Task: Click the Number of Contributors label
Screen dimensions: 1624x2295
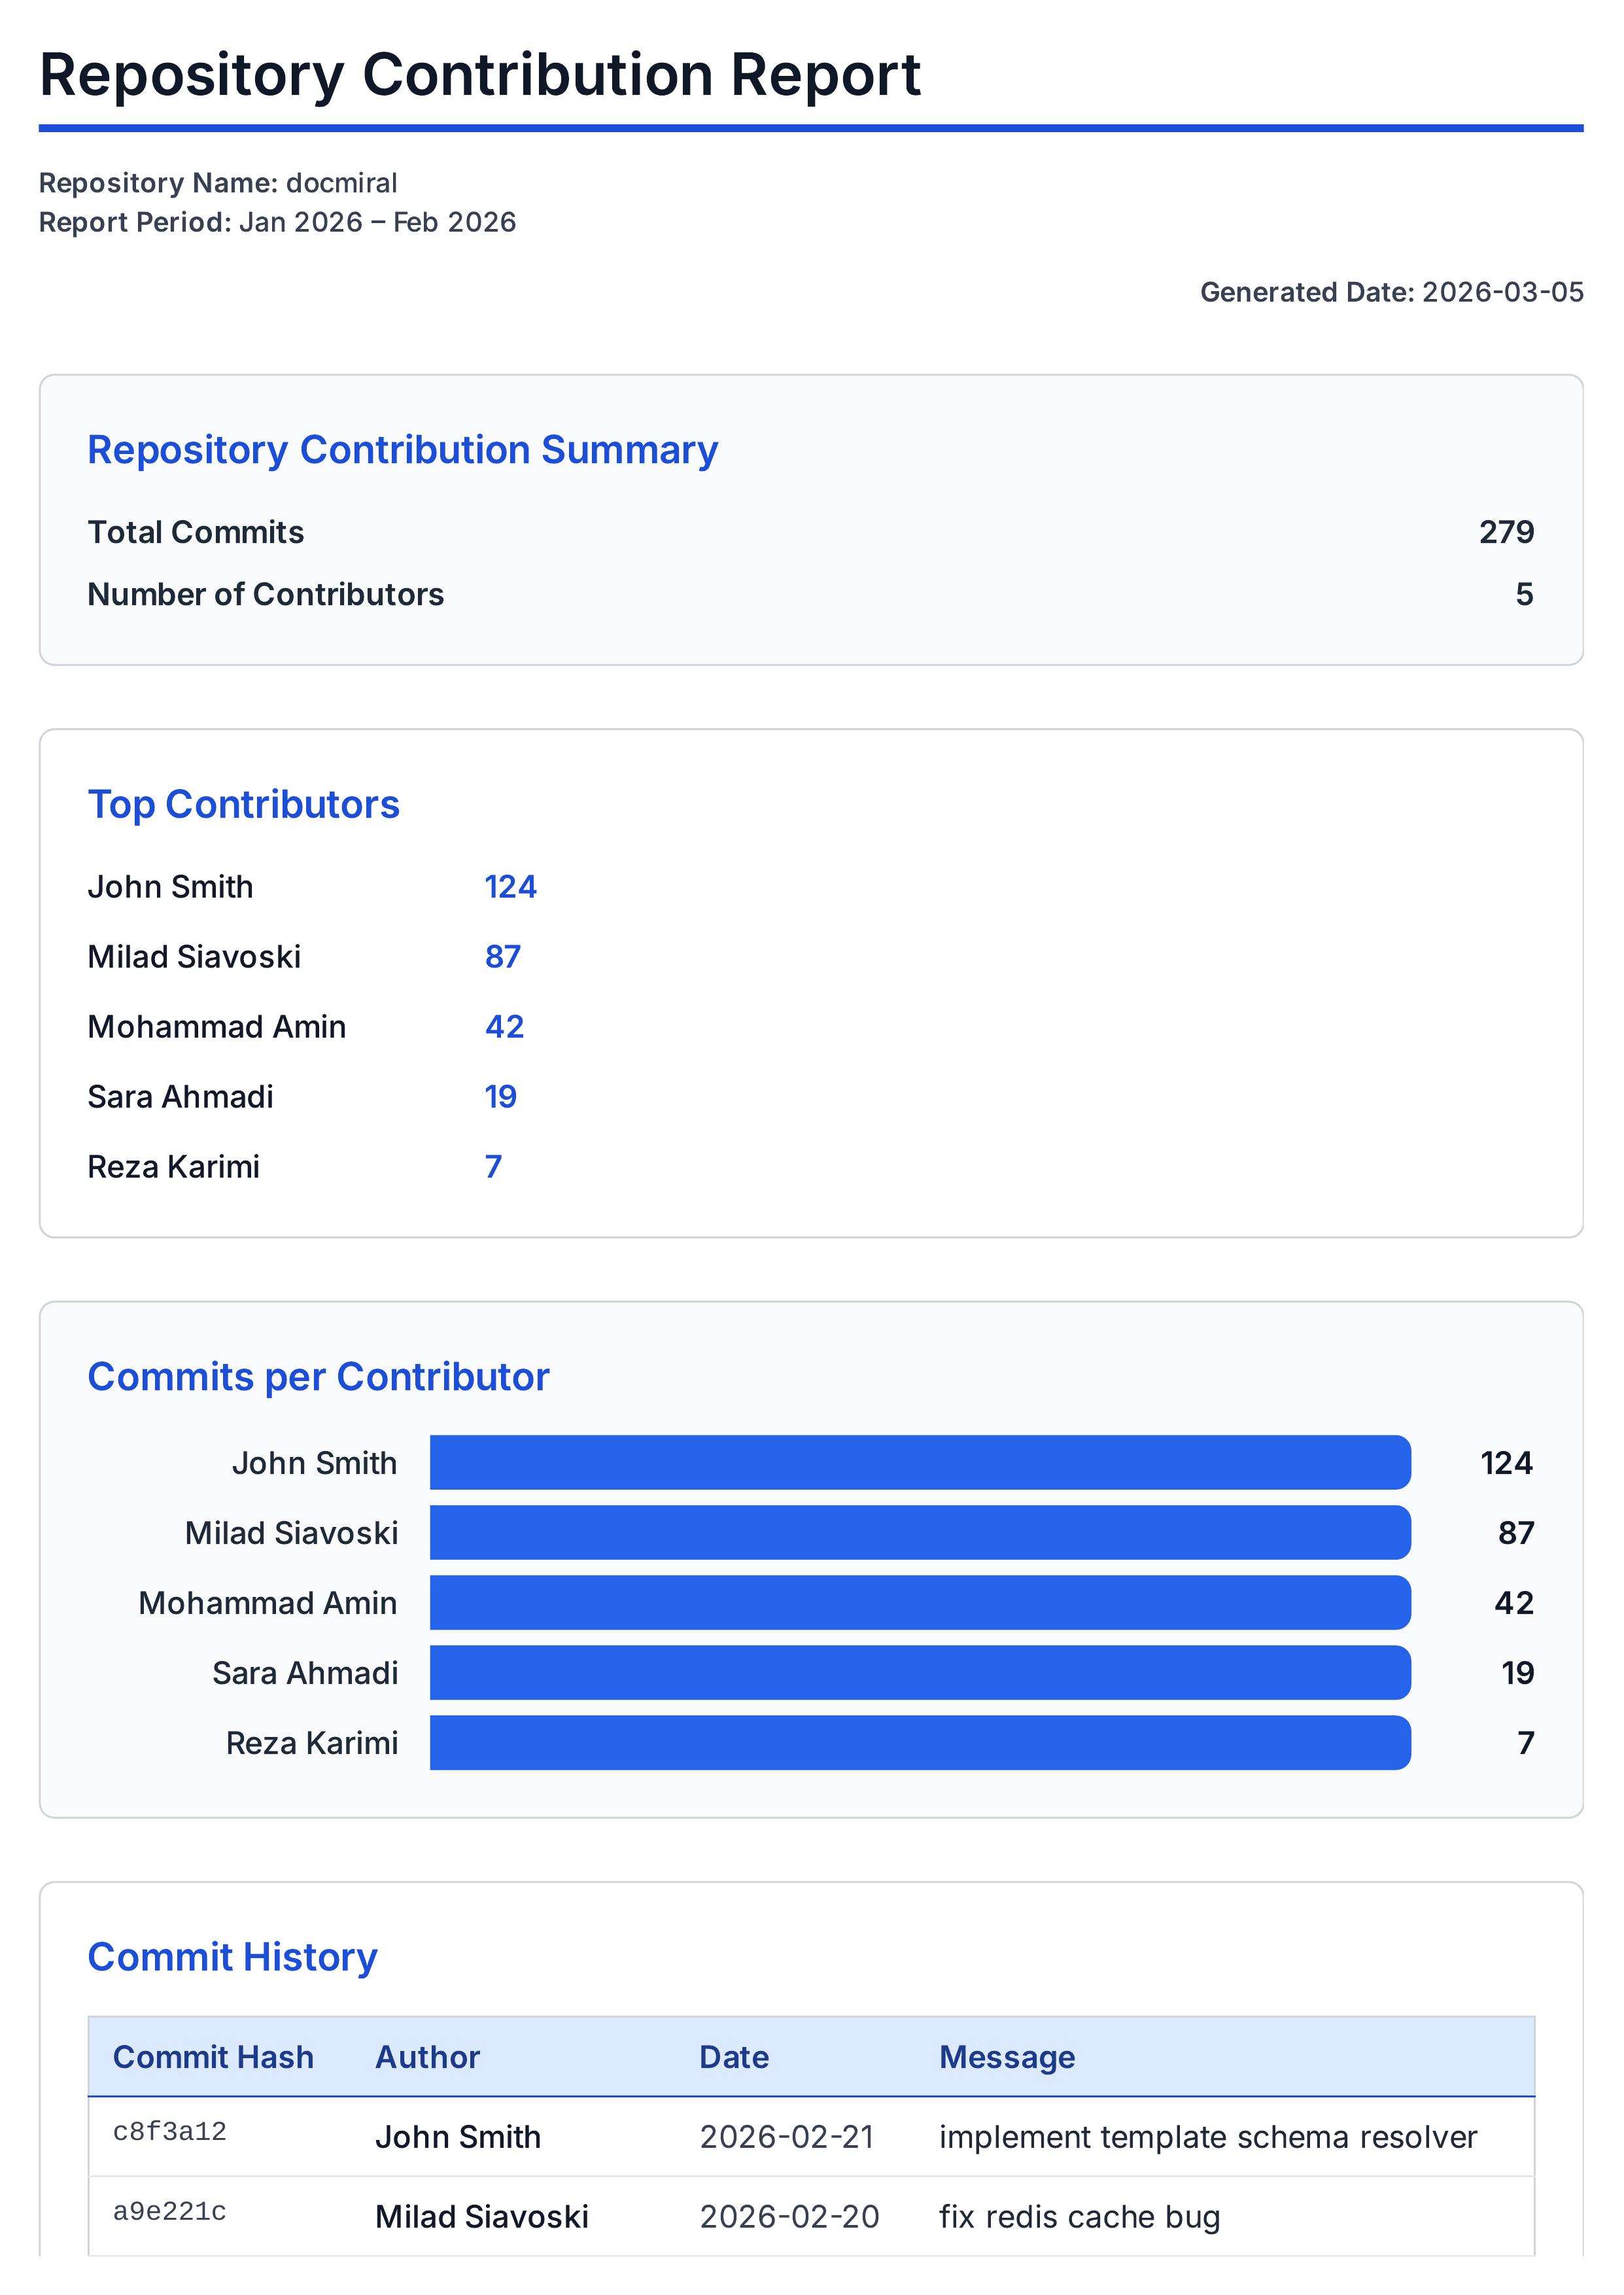Action: click(265, 594)
